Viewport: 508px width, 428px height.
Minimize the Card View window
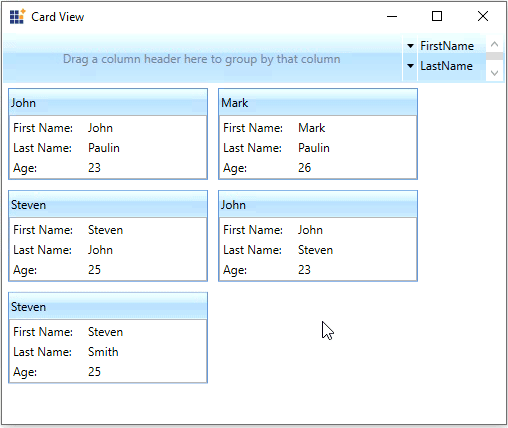tap(392, 16)
